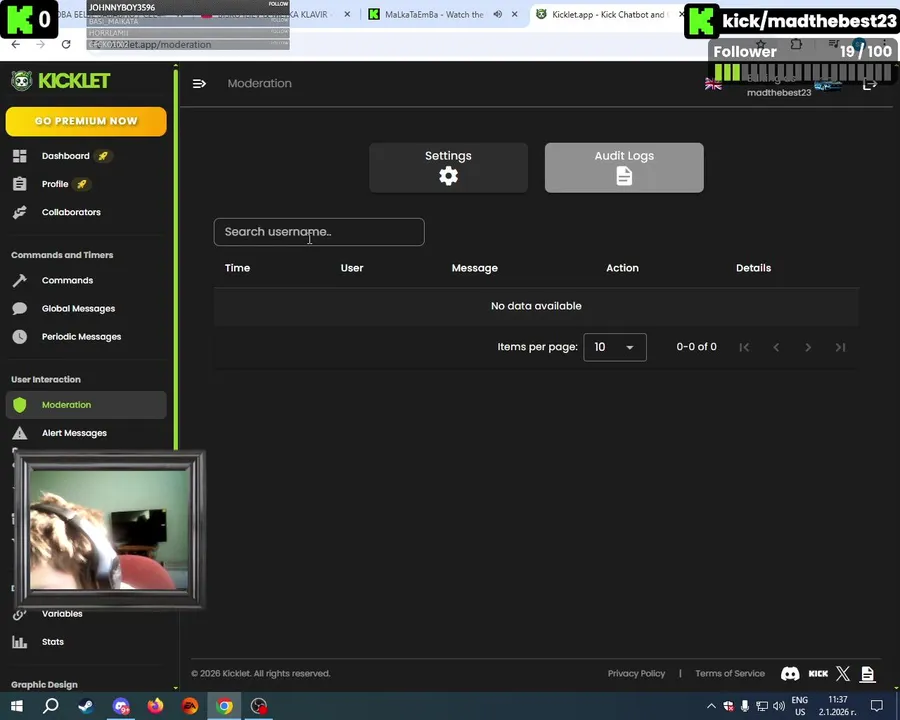The image size is (900, 720).
Task: Collapse the sidebar using the hamburger icon
Action: click(x=199, y=84)
